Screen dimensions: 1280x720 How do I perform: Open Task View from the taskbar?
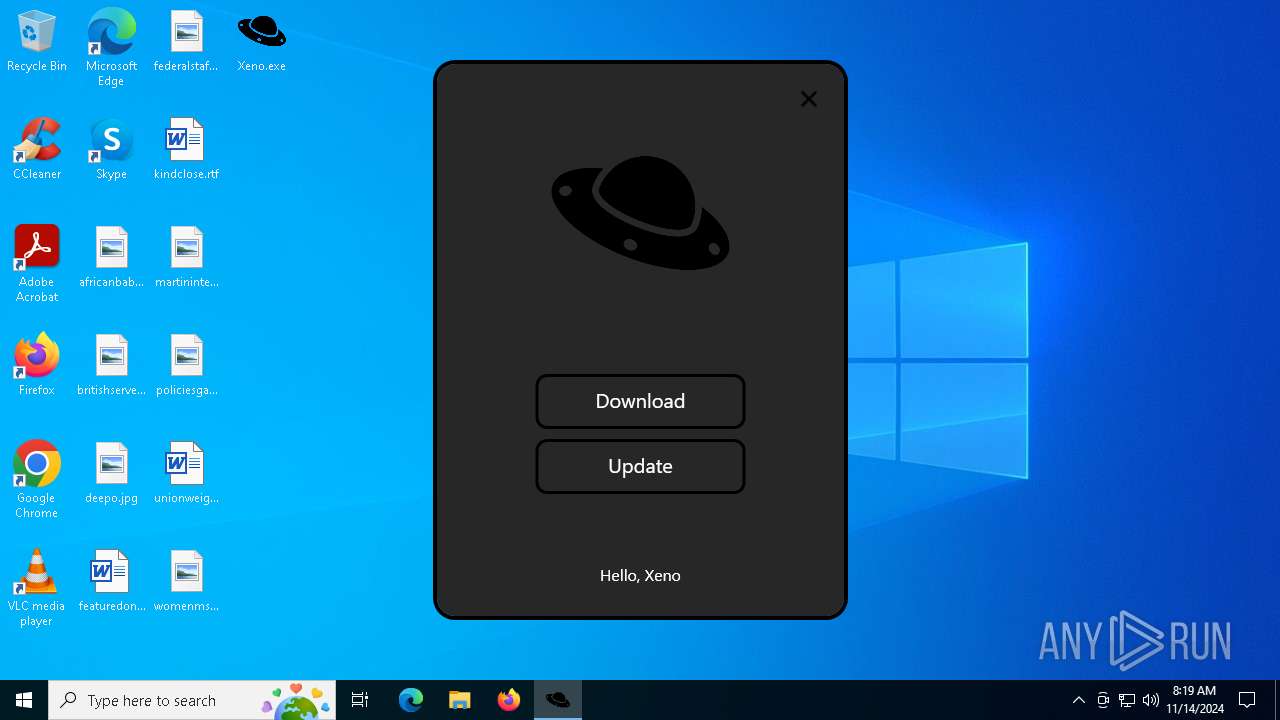[360, 700]
